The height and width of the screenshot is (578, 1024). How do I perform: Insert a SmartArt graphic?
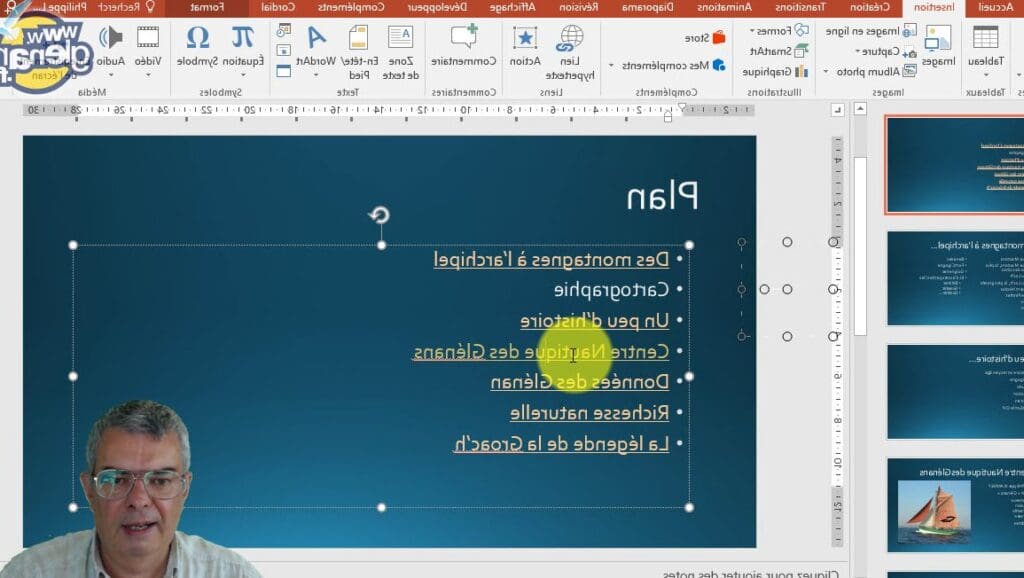click(x=779, y=51)
